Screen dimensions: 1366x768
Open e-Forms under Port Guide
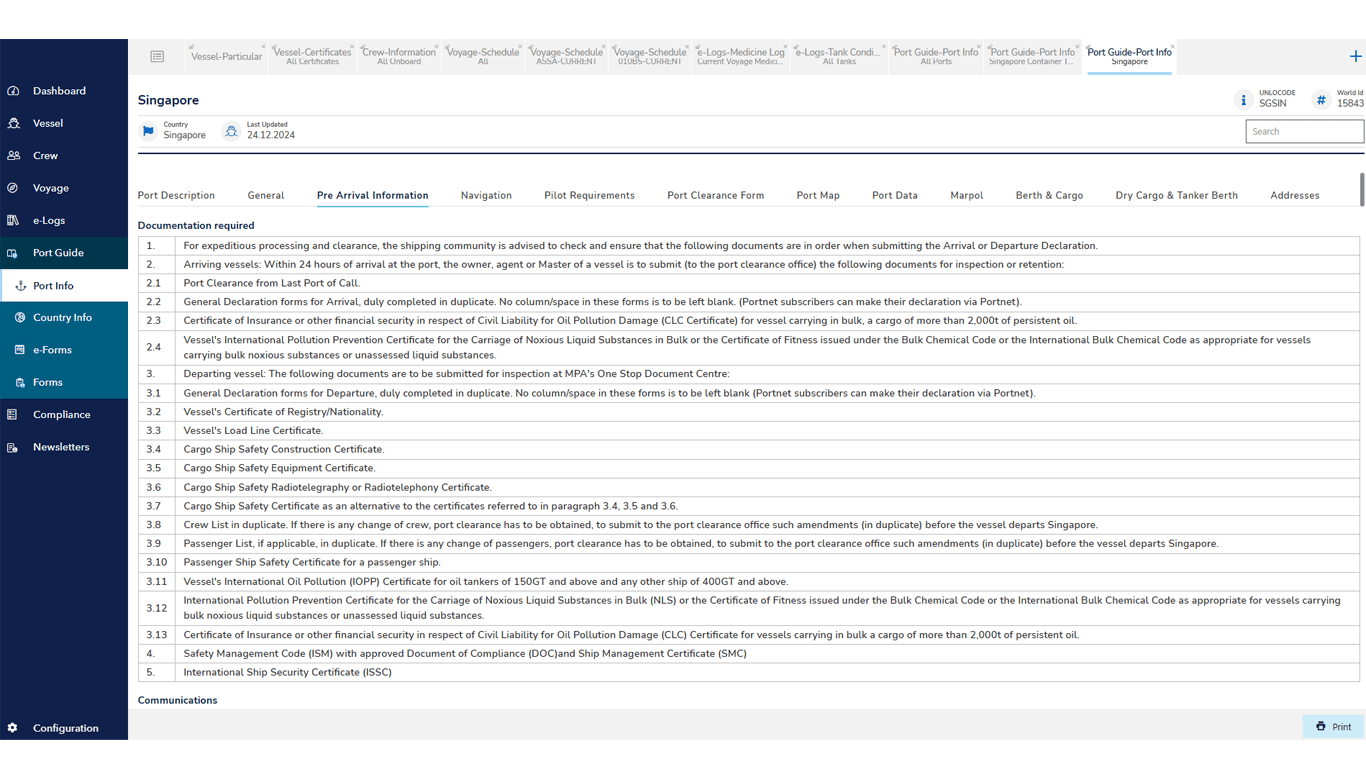click(x=52, y=350)
